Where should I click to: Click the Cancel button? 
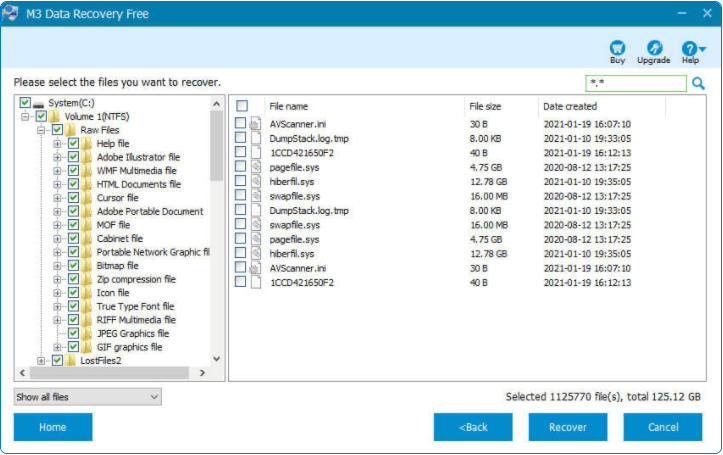point(663,427)
